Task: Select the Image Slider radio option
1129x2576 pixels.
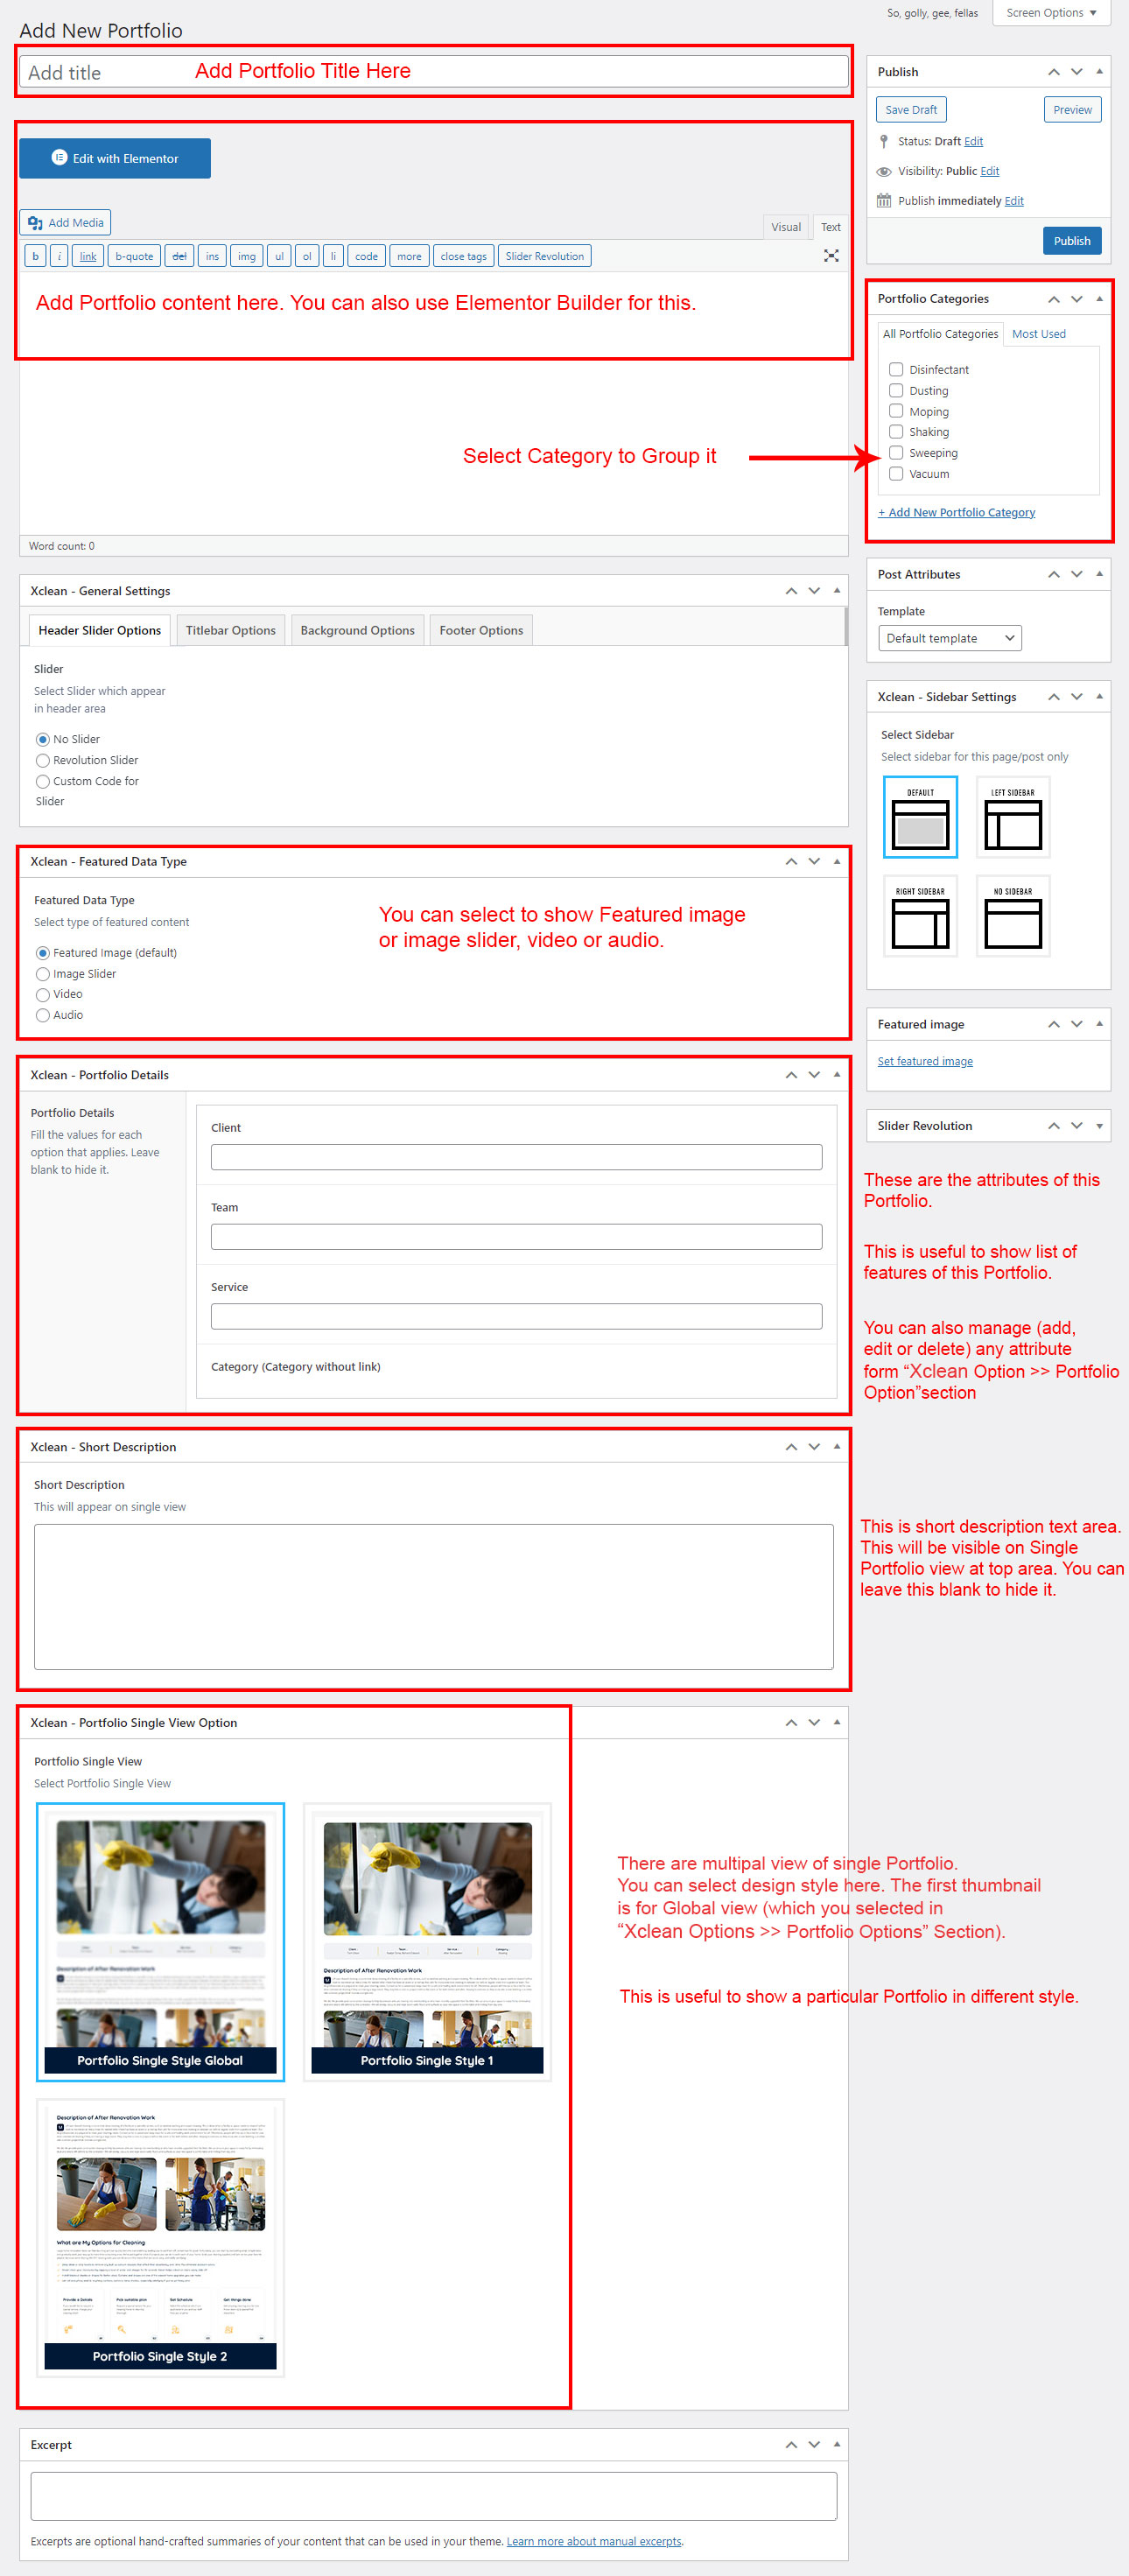Action: 43,974
